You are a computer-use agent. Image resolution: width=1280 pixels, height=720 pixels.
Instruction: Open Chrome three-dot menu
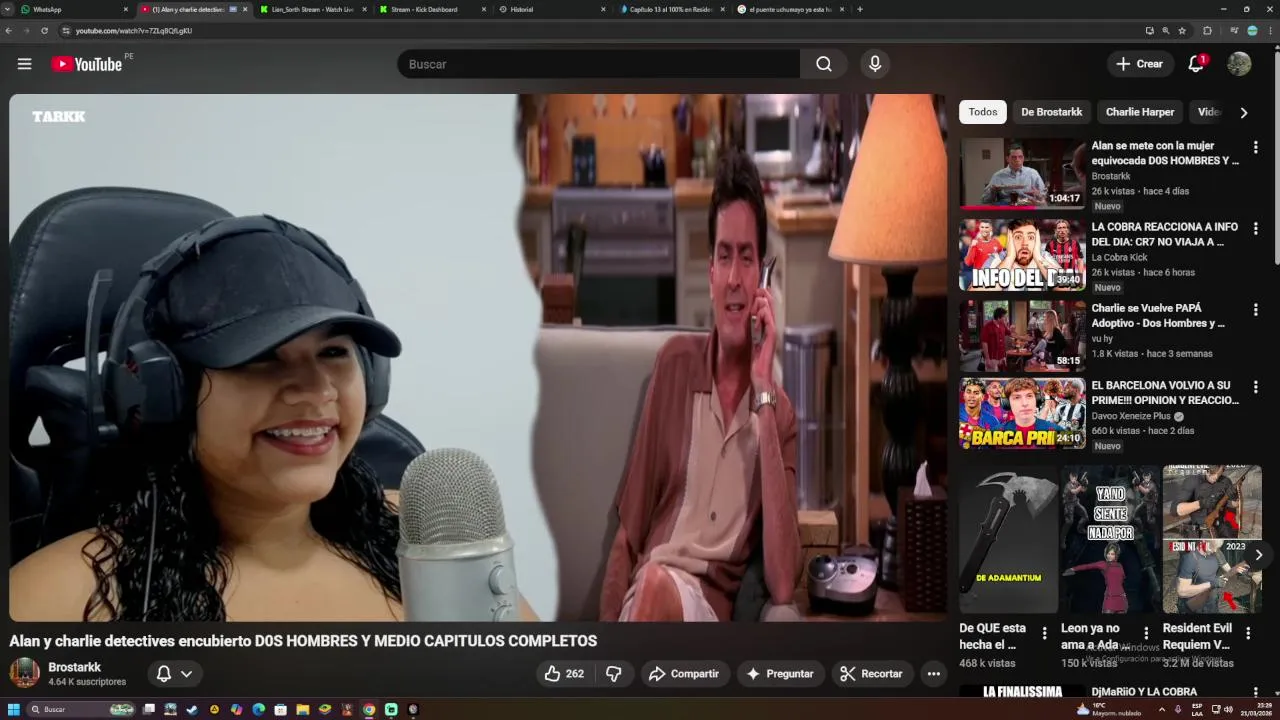pos(1271,31)
